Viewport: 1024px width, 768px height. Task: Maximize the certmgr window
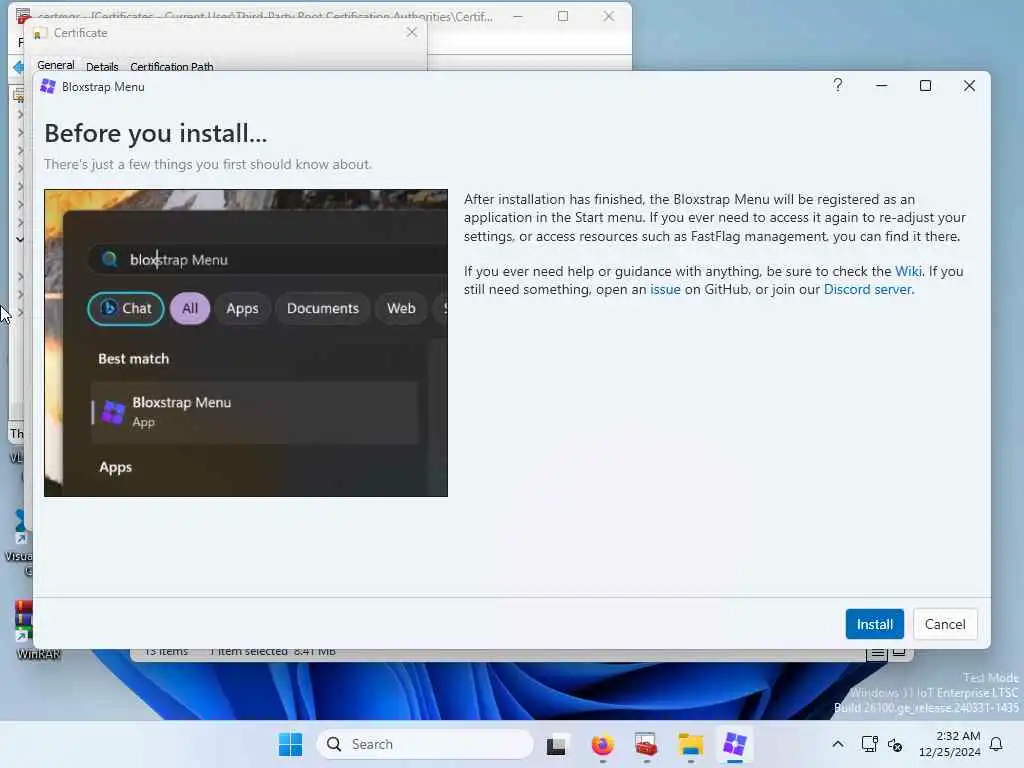click(563, 16)
